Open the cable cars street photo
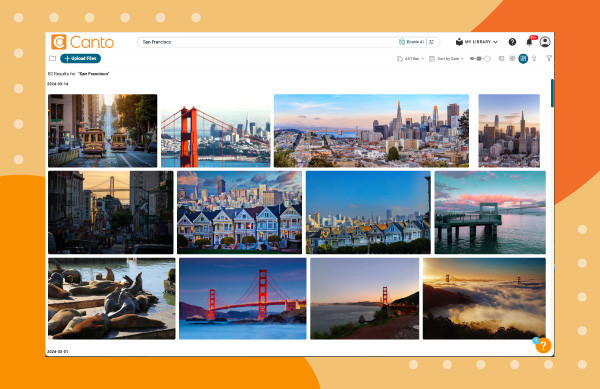This screenshot has height=389, width=600. coord(103,130)
